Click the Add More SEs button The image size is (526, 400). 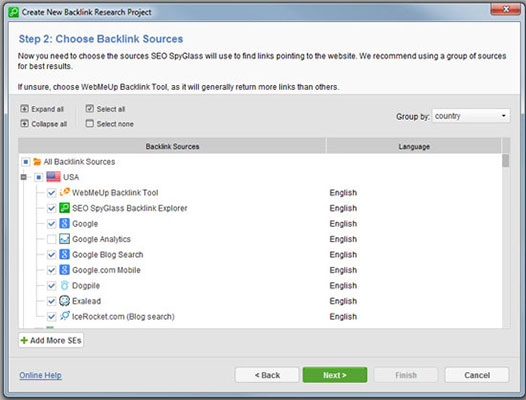51,340
